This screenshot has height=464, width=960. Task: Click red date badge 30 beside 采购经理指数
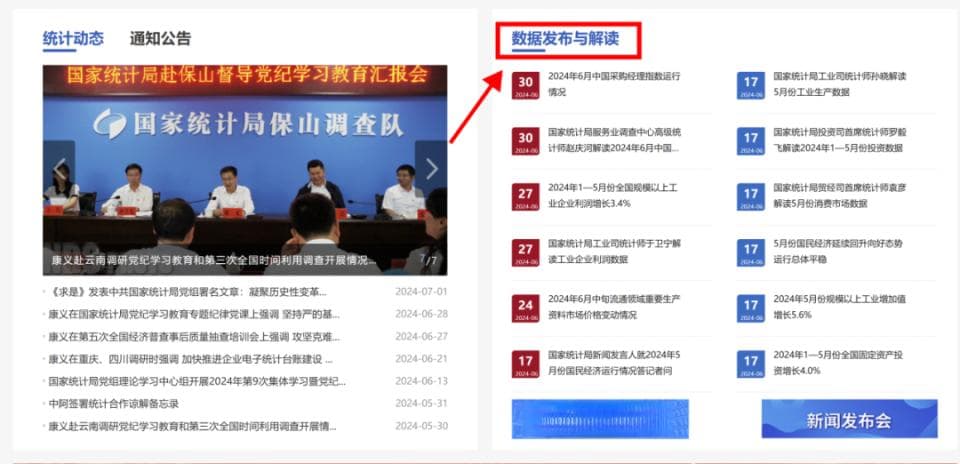pos(525,85)
